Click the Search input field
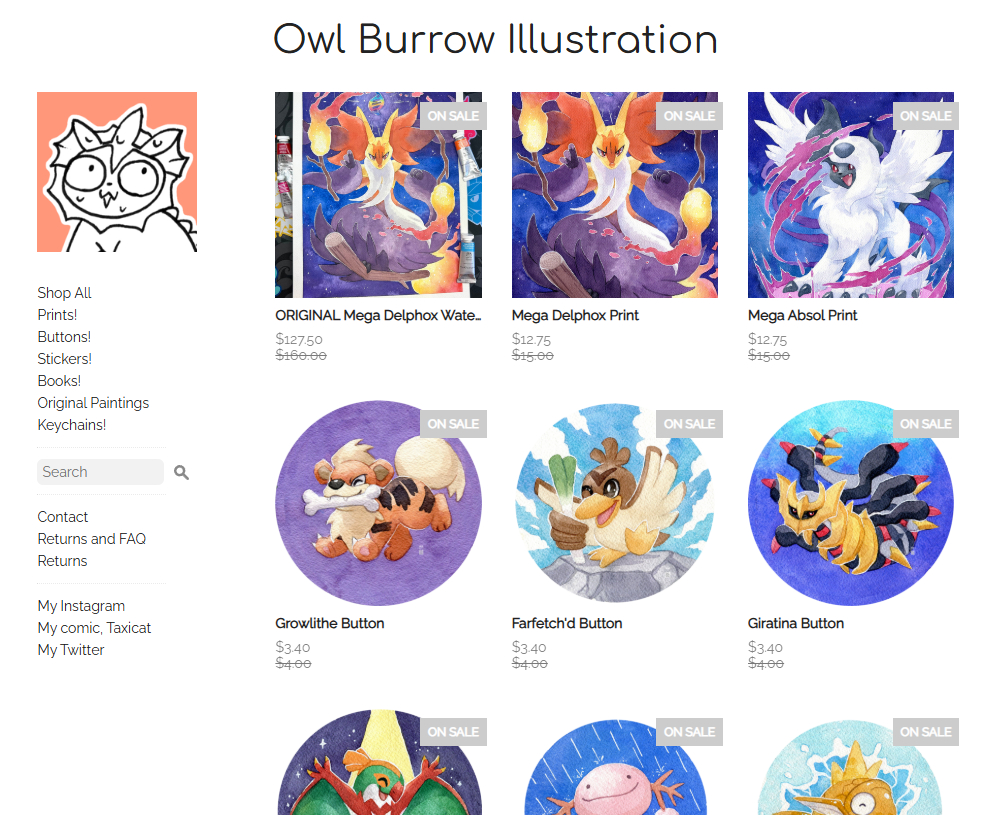 (x=100, y=472)
